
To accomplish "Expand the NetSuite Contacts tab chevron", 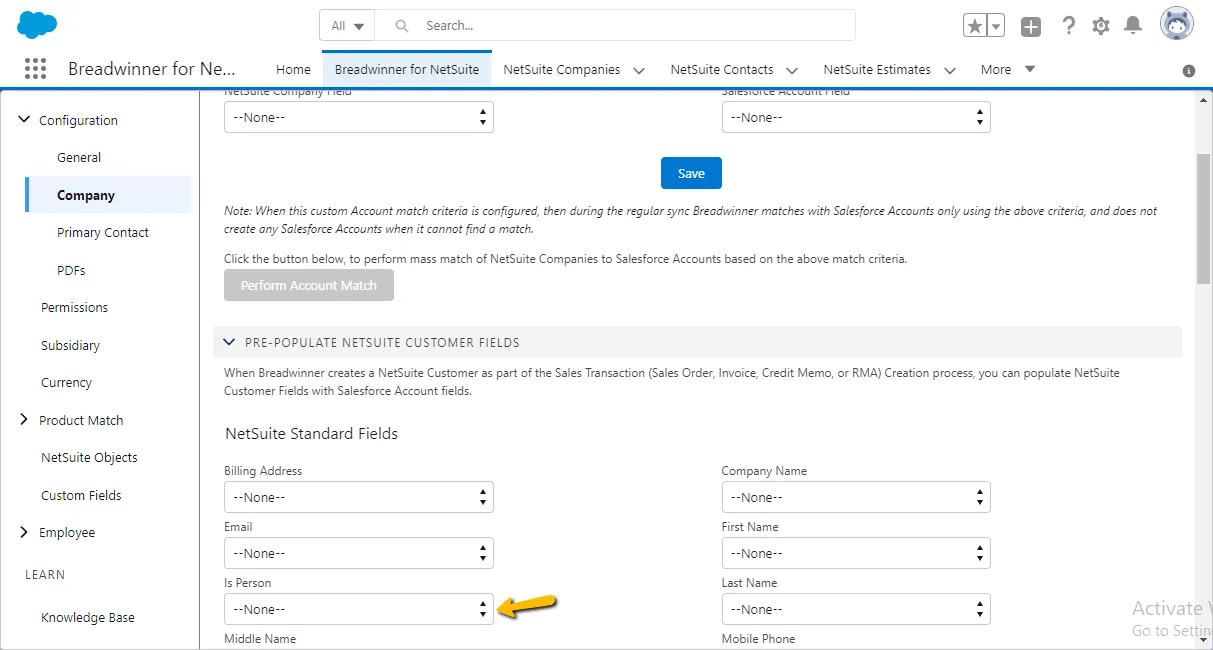I will [792, 70].
